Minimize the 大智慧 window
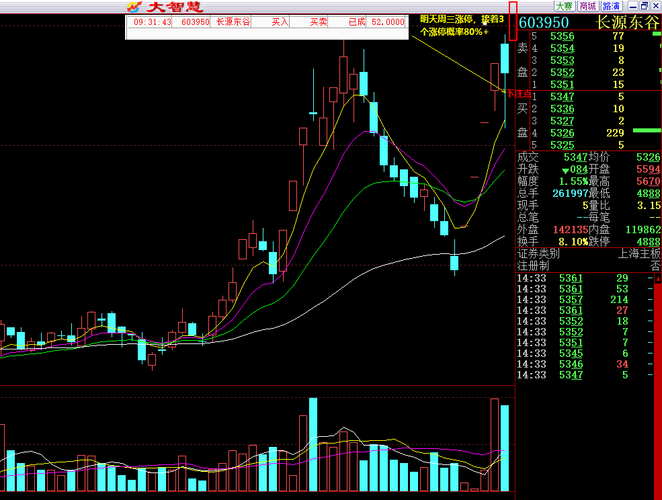This screenshot has height=500, width=662. click(633, 6)
